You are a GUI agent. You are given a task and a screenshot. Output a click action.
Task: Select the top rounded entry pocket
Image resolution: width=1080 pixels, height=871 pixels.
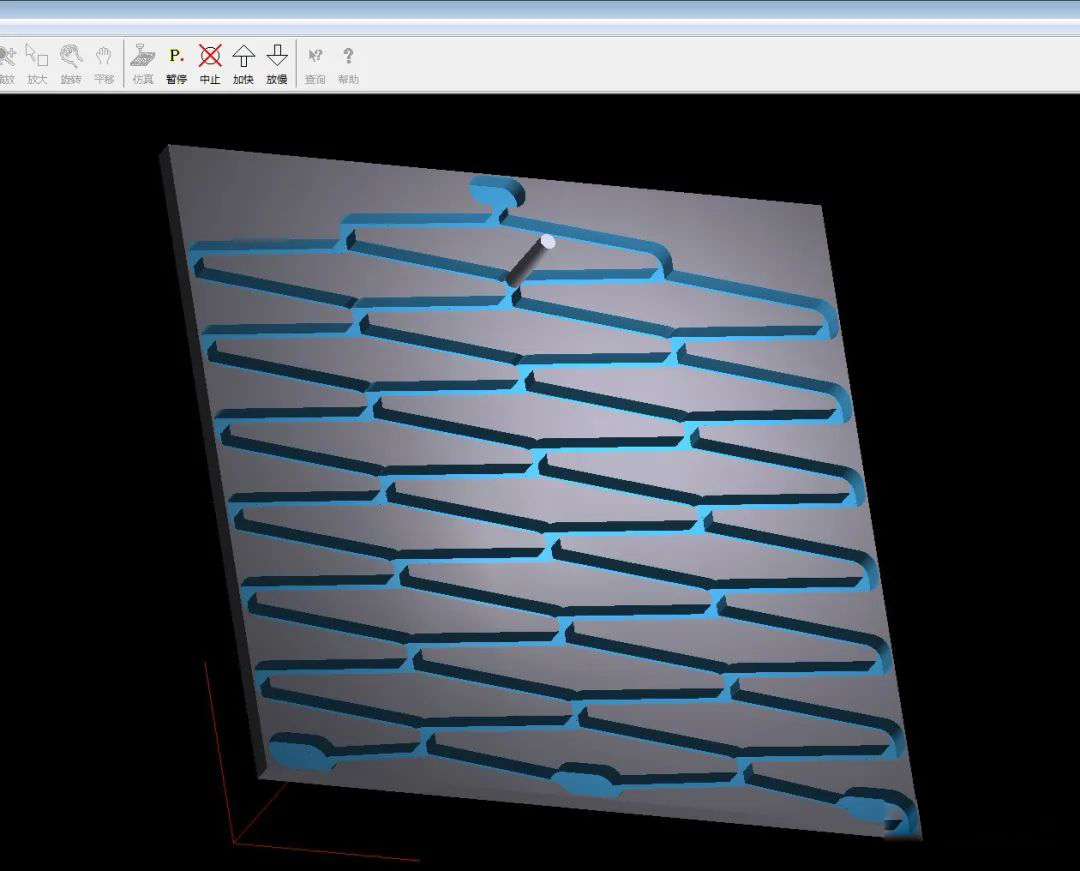coord(496,192)
